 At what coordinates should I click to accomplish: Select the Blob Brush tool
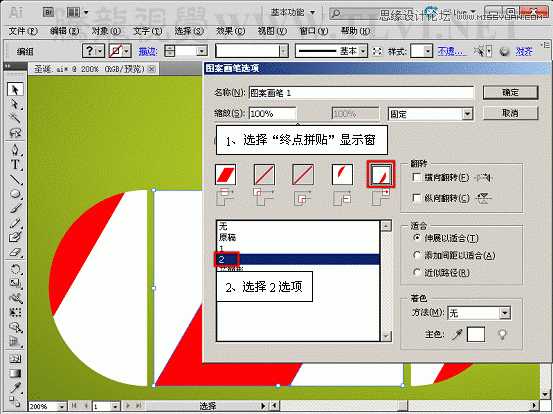15,237
